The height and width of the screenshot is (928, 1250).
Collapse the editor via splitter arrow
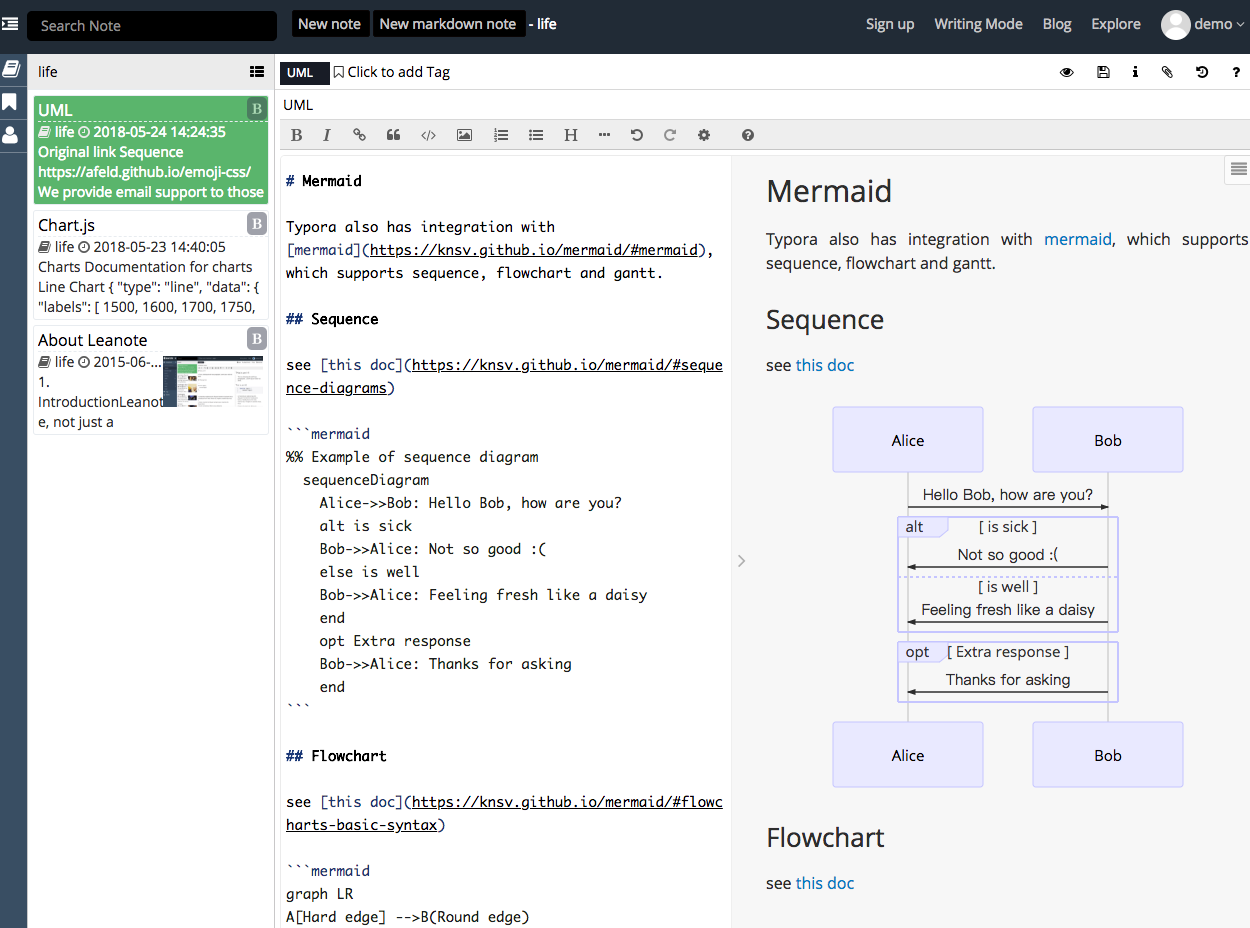[x=741, y=561]
